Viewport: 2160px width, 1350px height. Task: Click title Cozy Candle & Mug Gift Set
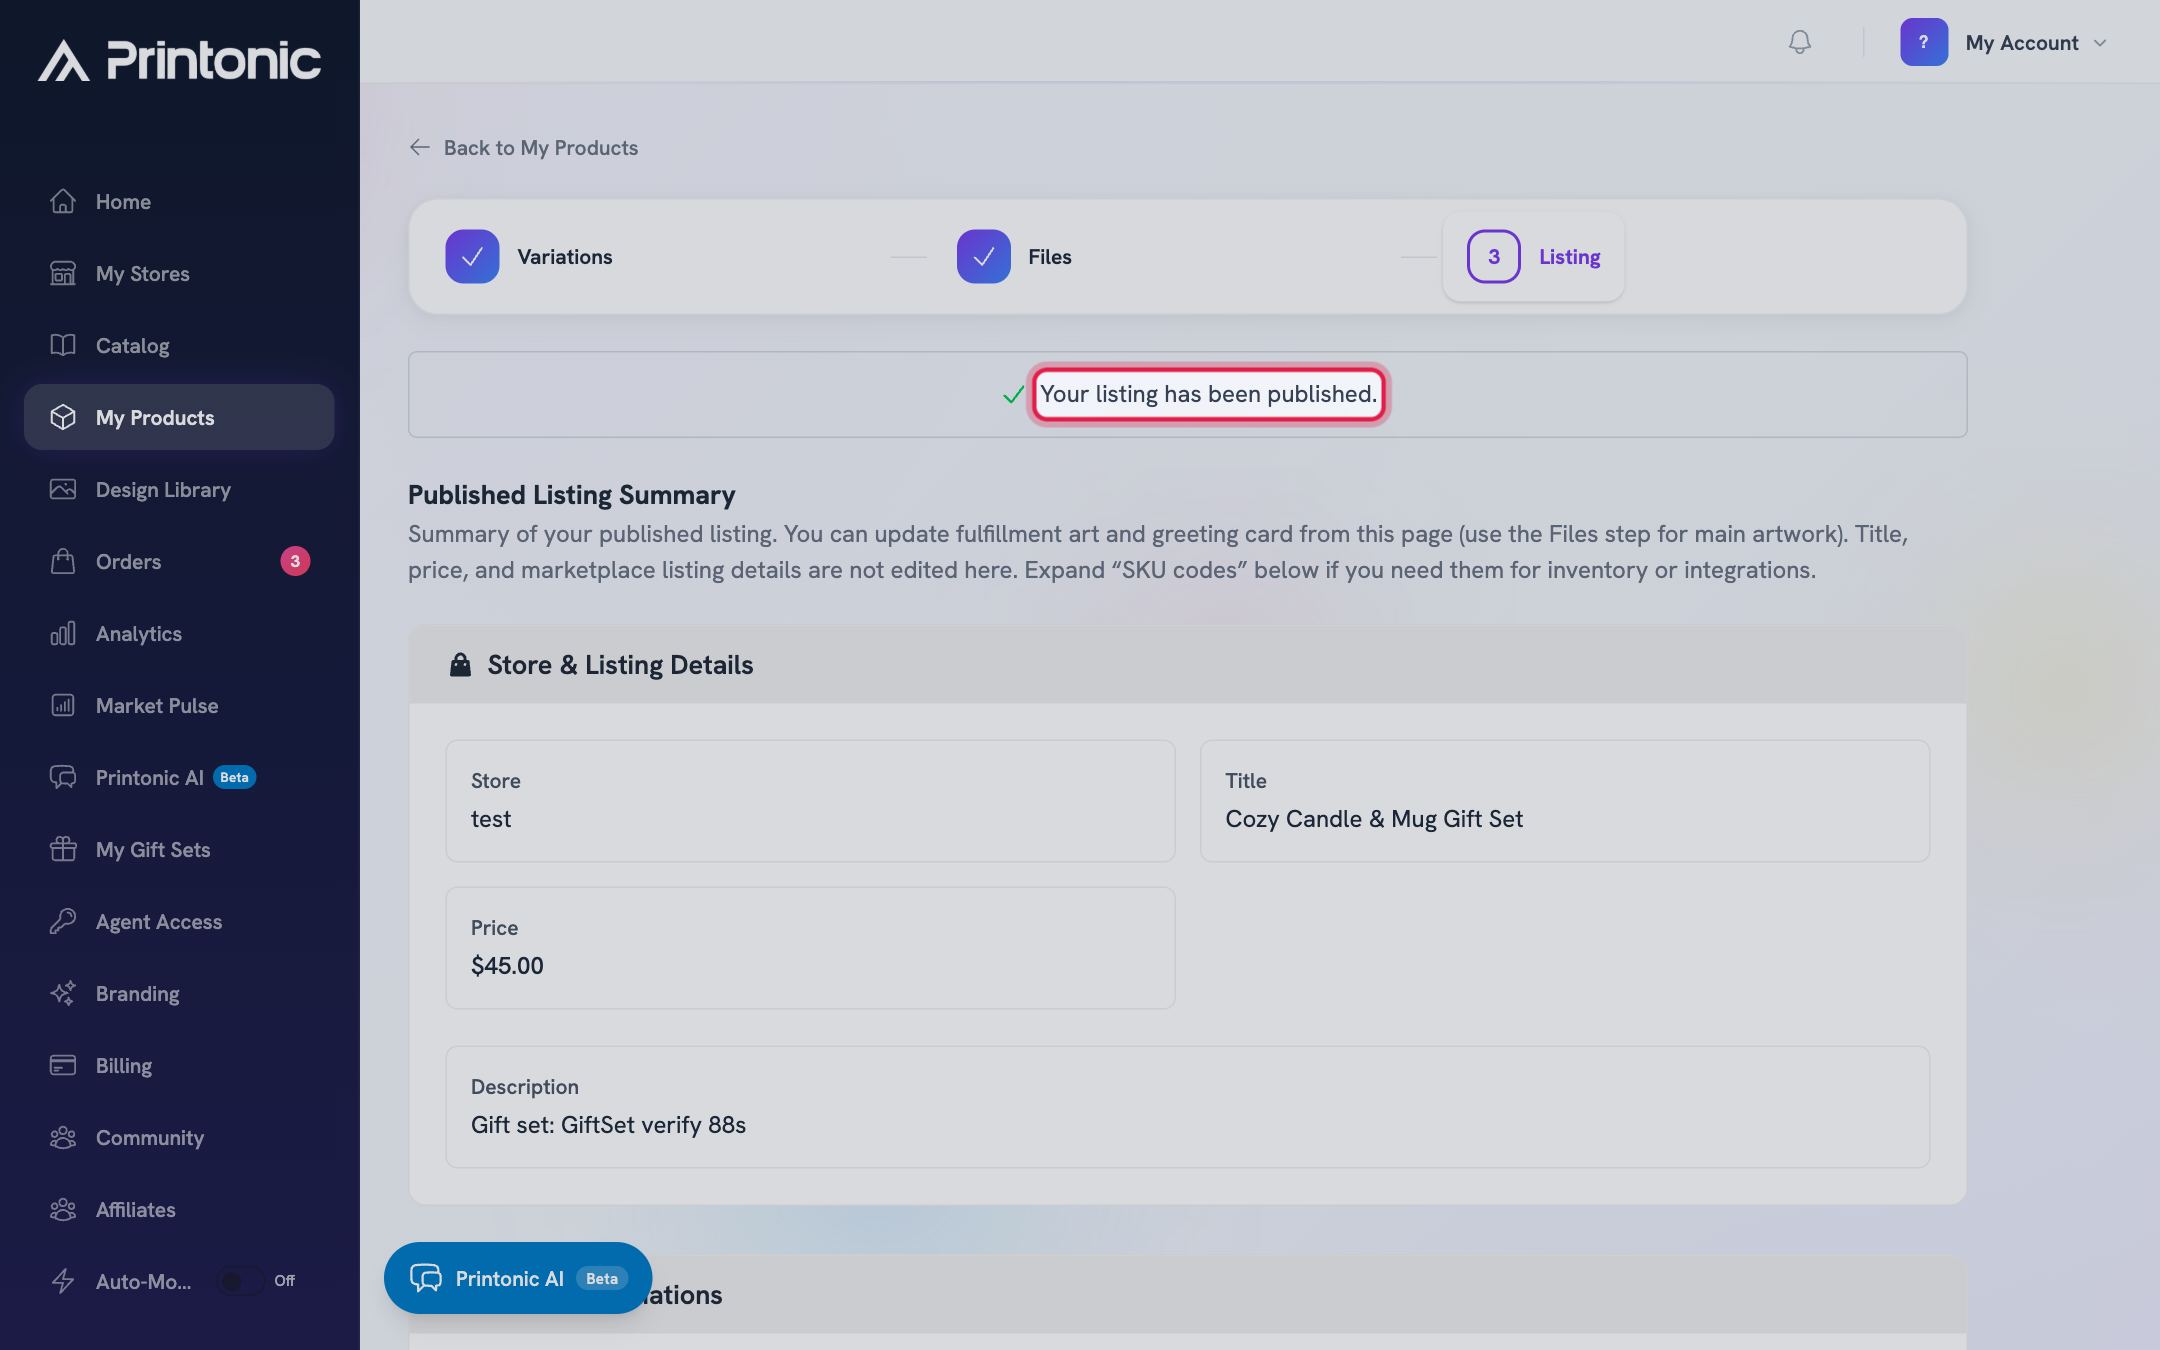[x=1374, y=819]
